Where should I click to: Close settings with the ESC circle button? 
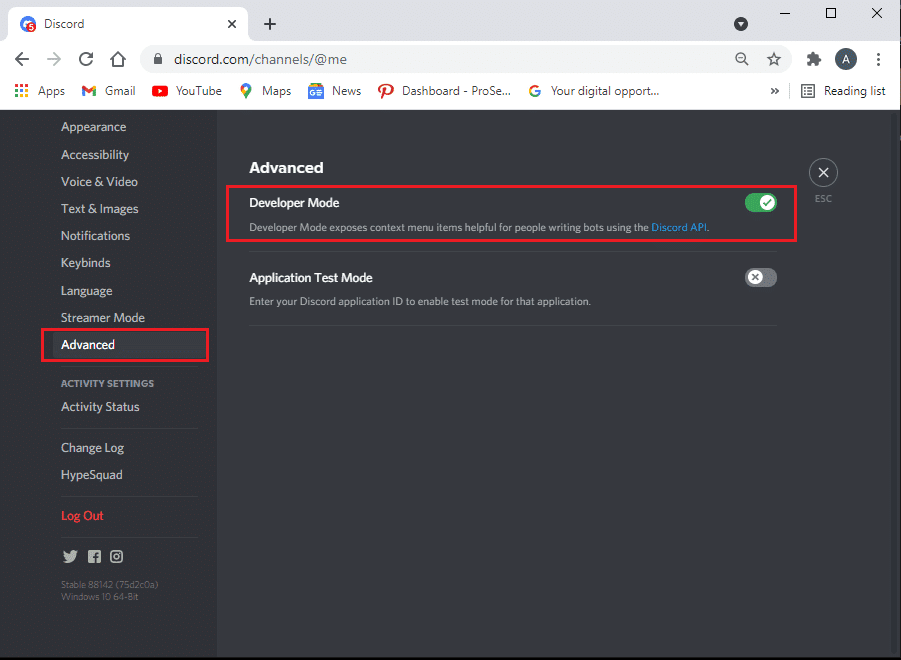tap(823, 172)
